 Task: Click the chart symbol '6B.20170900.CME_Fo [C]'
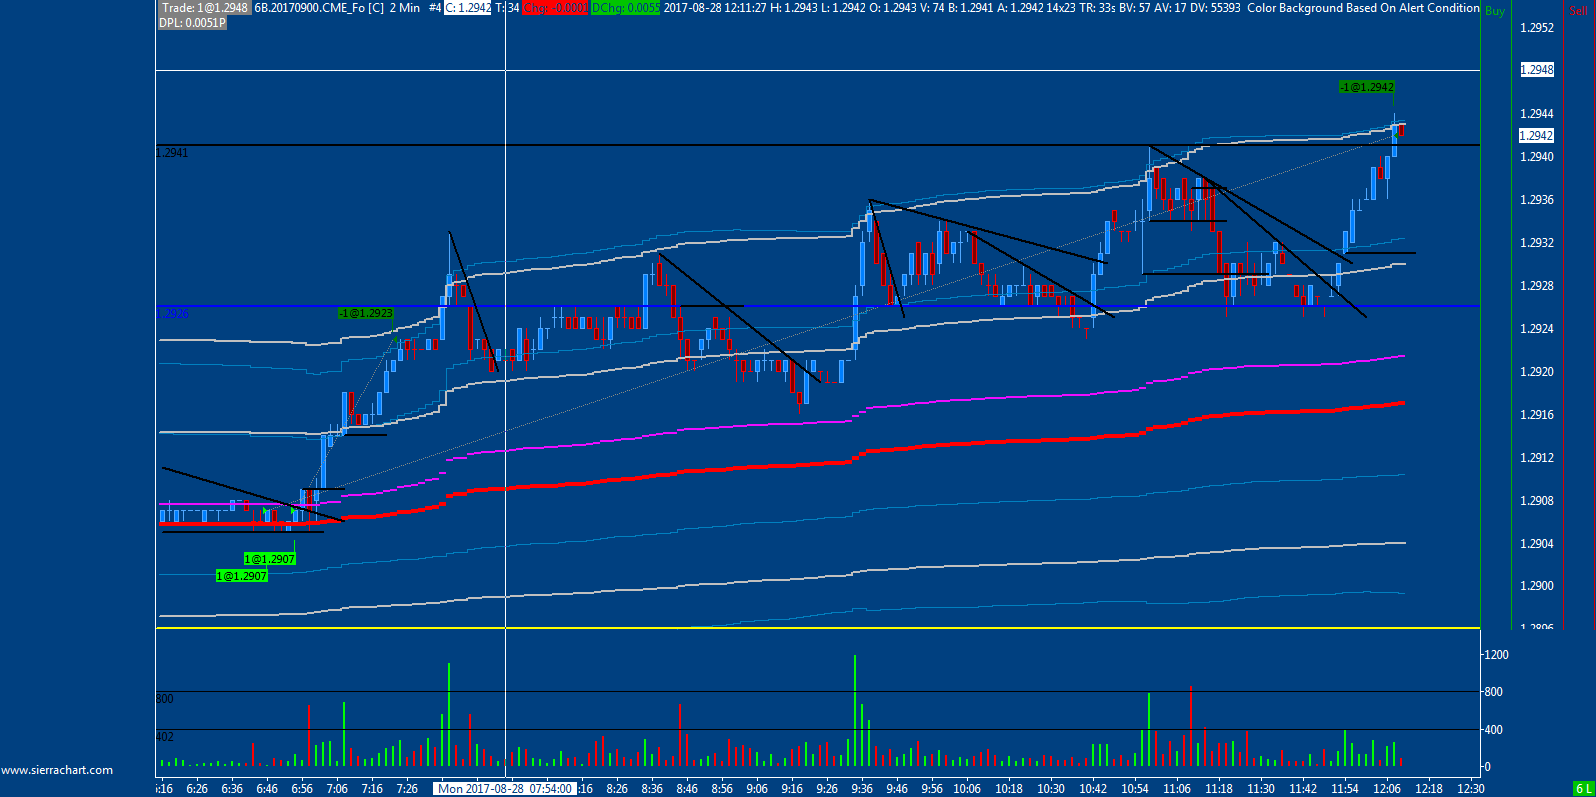[x=319, y=8]
